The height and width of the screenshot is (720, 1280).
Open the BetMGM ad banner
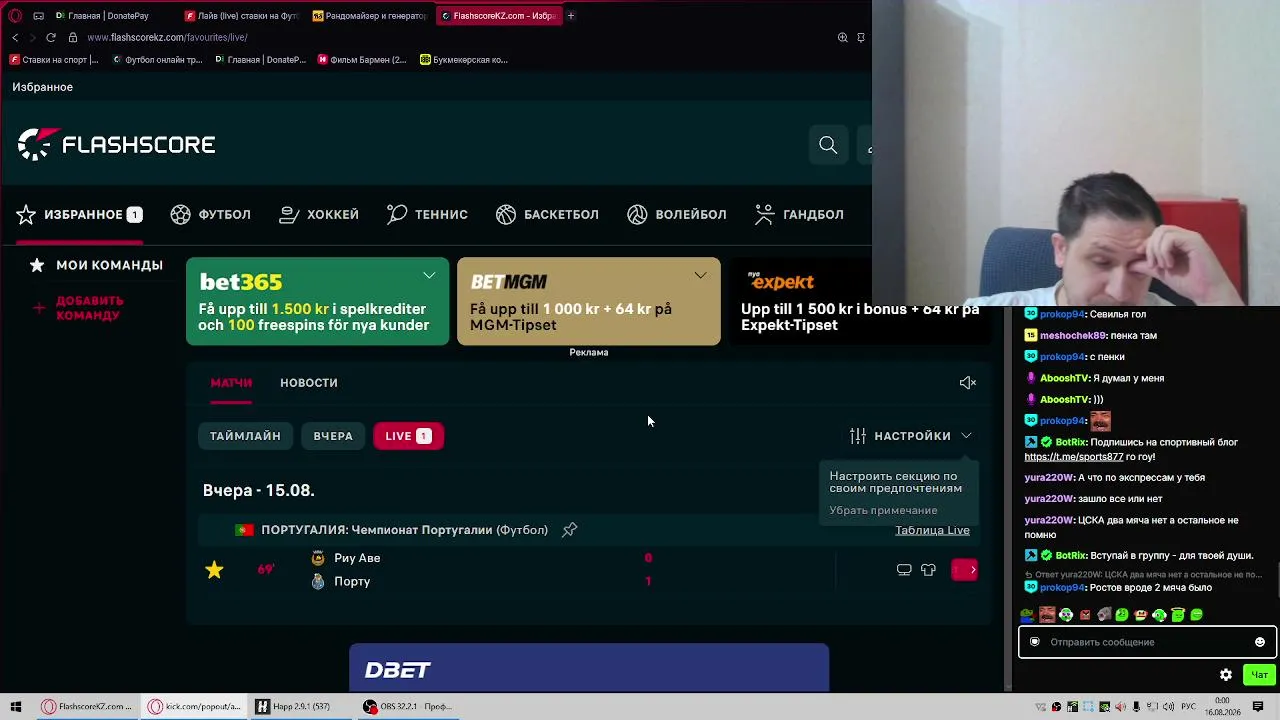pos(588,302)
